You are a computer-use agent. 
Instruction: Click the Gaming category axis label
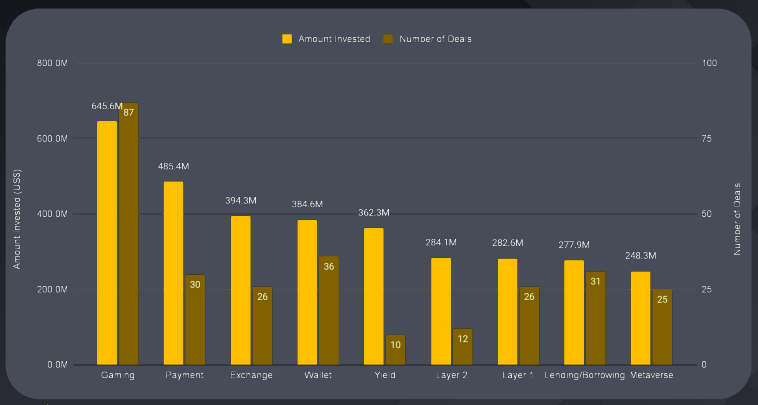point(117,375)
